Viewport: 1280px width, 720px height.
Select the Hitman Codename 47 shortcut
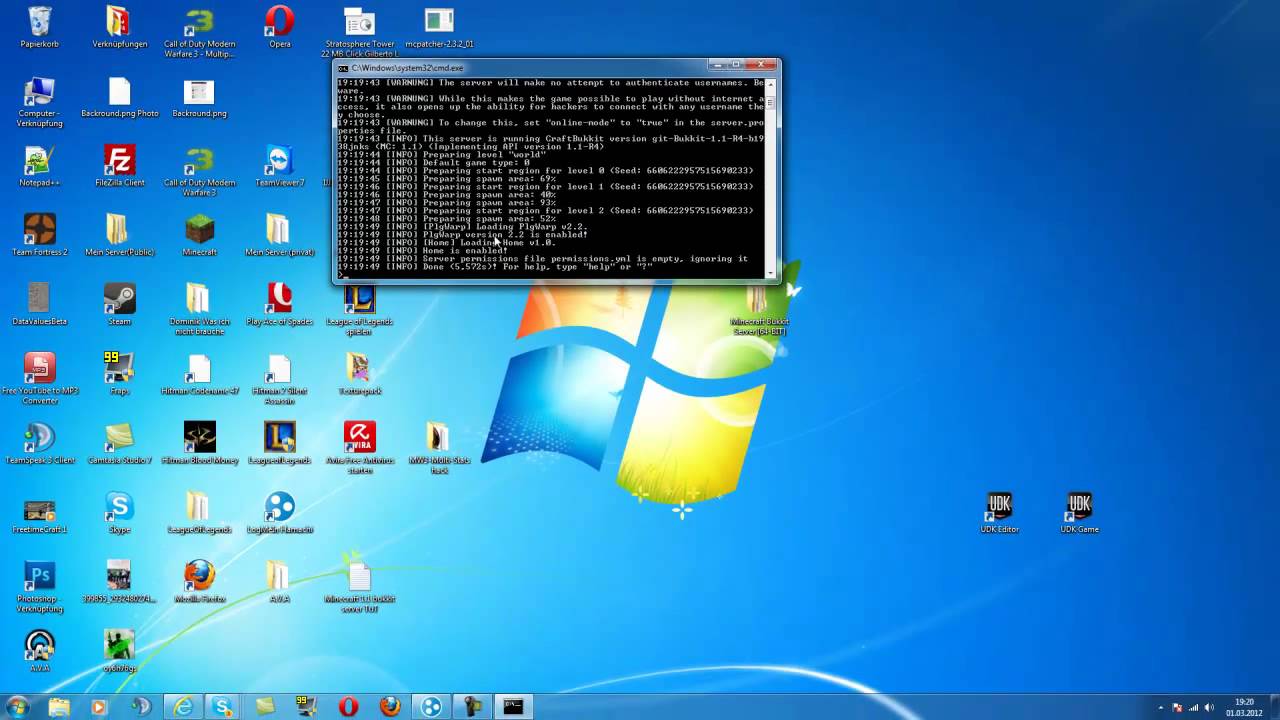[199, 374]
